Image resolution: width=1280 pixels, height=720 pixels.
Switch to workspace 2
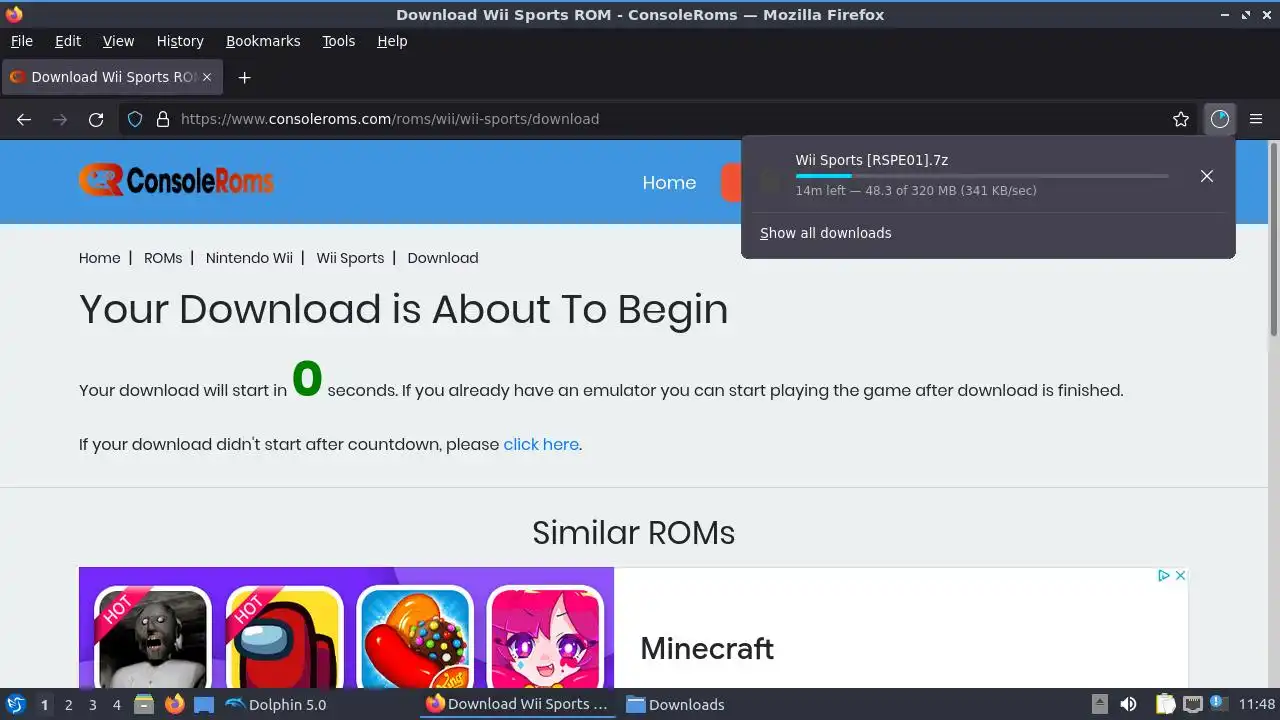(68, 705)
